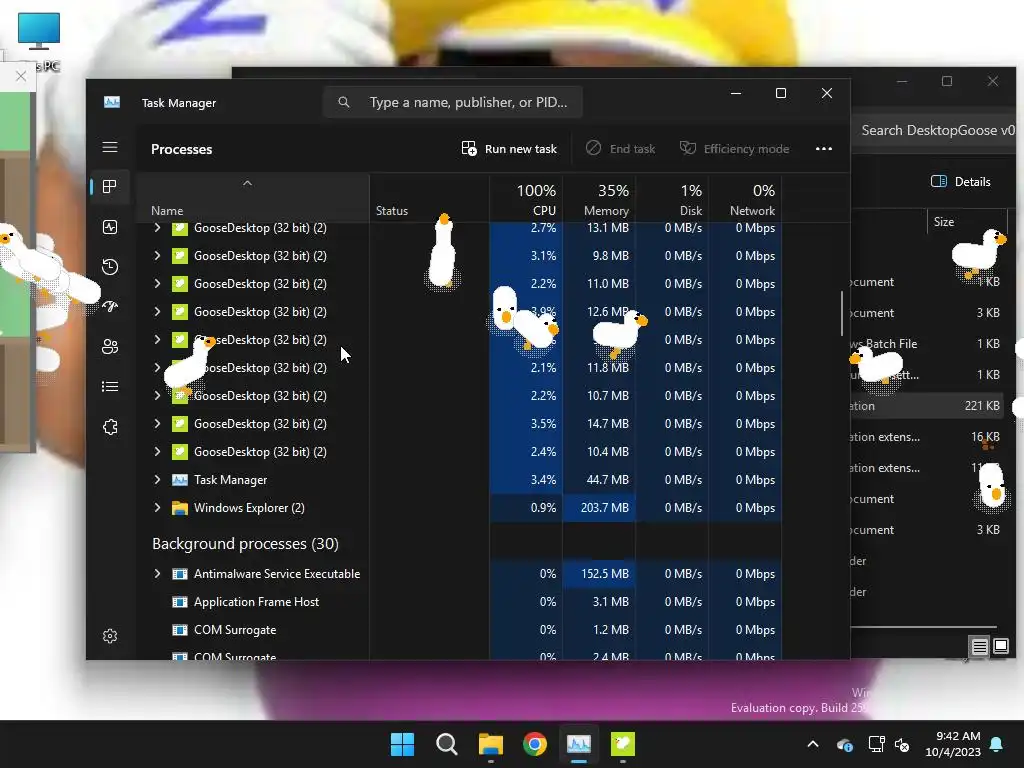Expand the GooseDesktop row using 10.7 MB
This screenshot has width=1024, height=768.
(157, 396)
